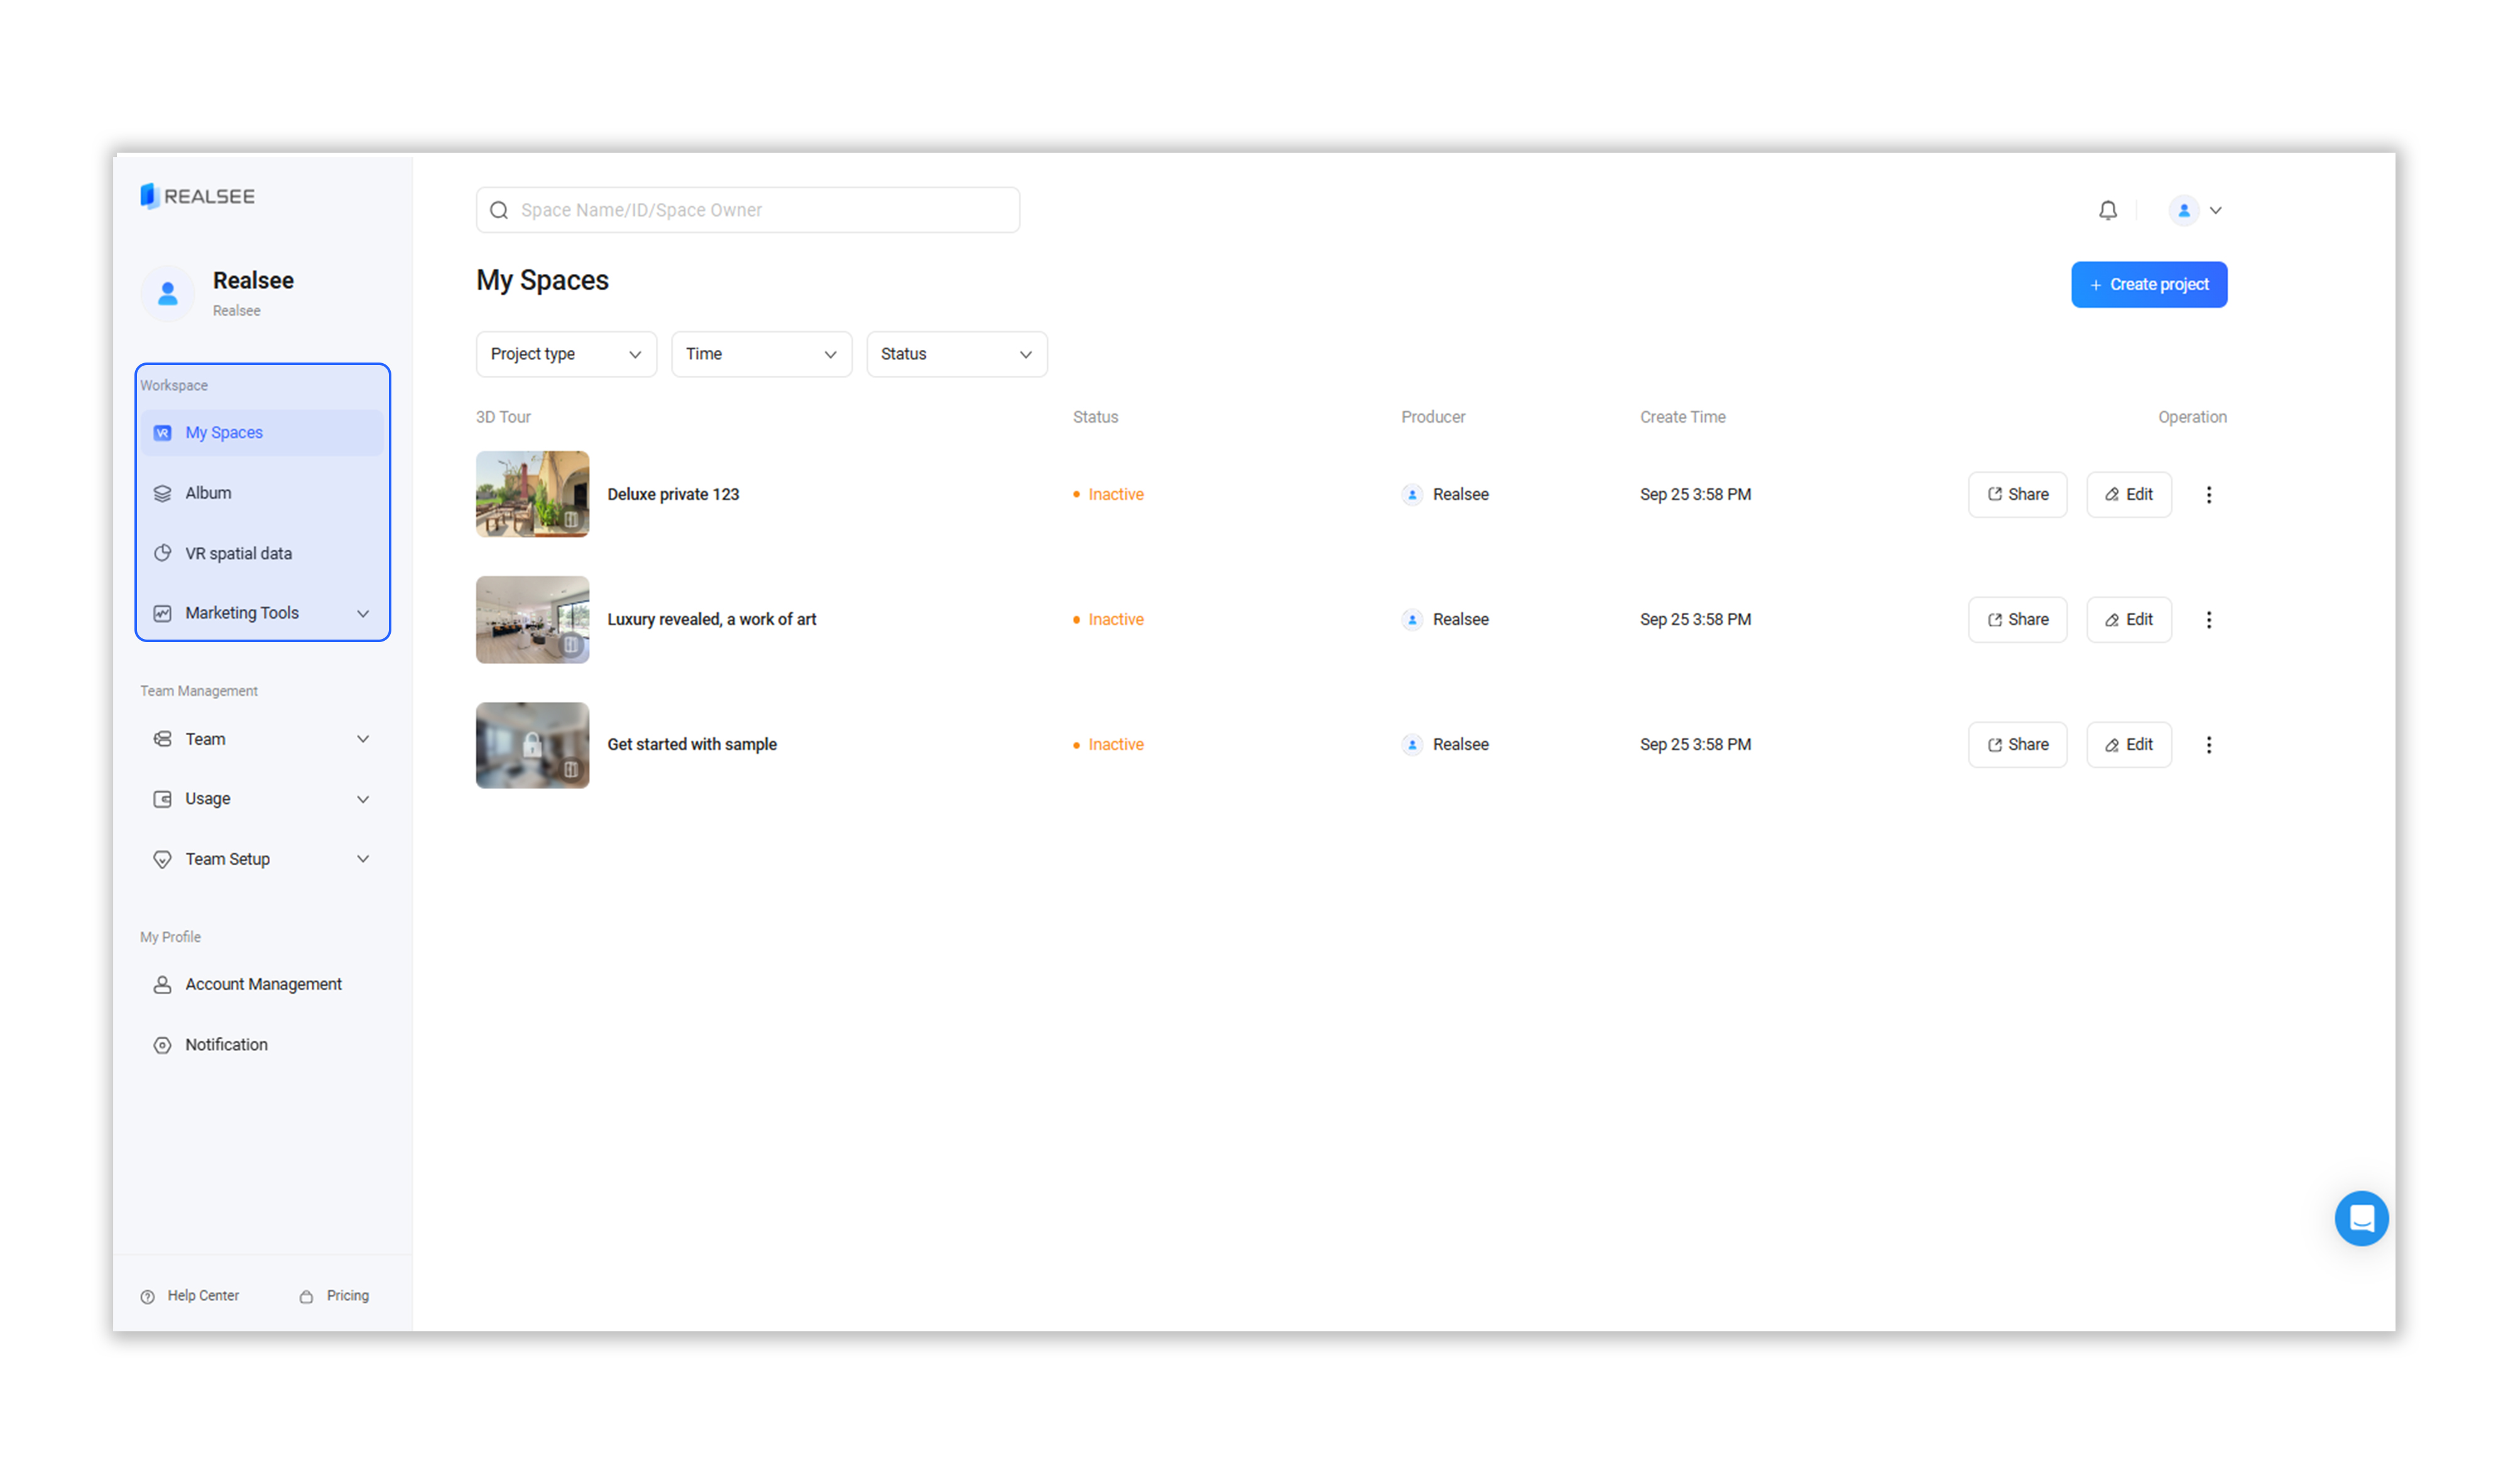This screenshot has width=2513, height=1484.
Task: Expand the Usage section
Action: (262, 799)
